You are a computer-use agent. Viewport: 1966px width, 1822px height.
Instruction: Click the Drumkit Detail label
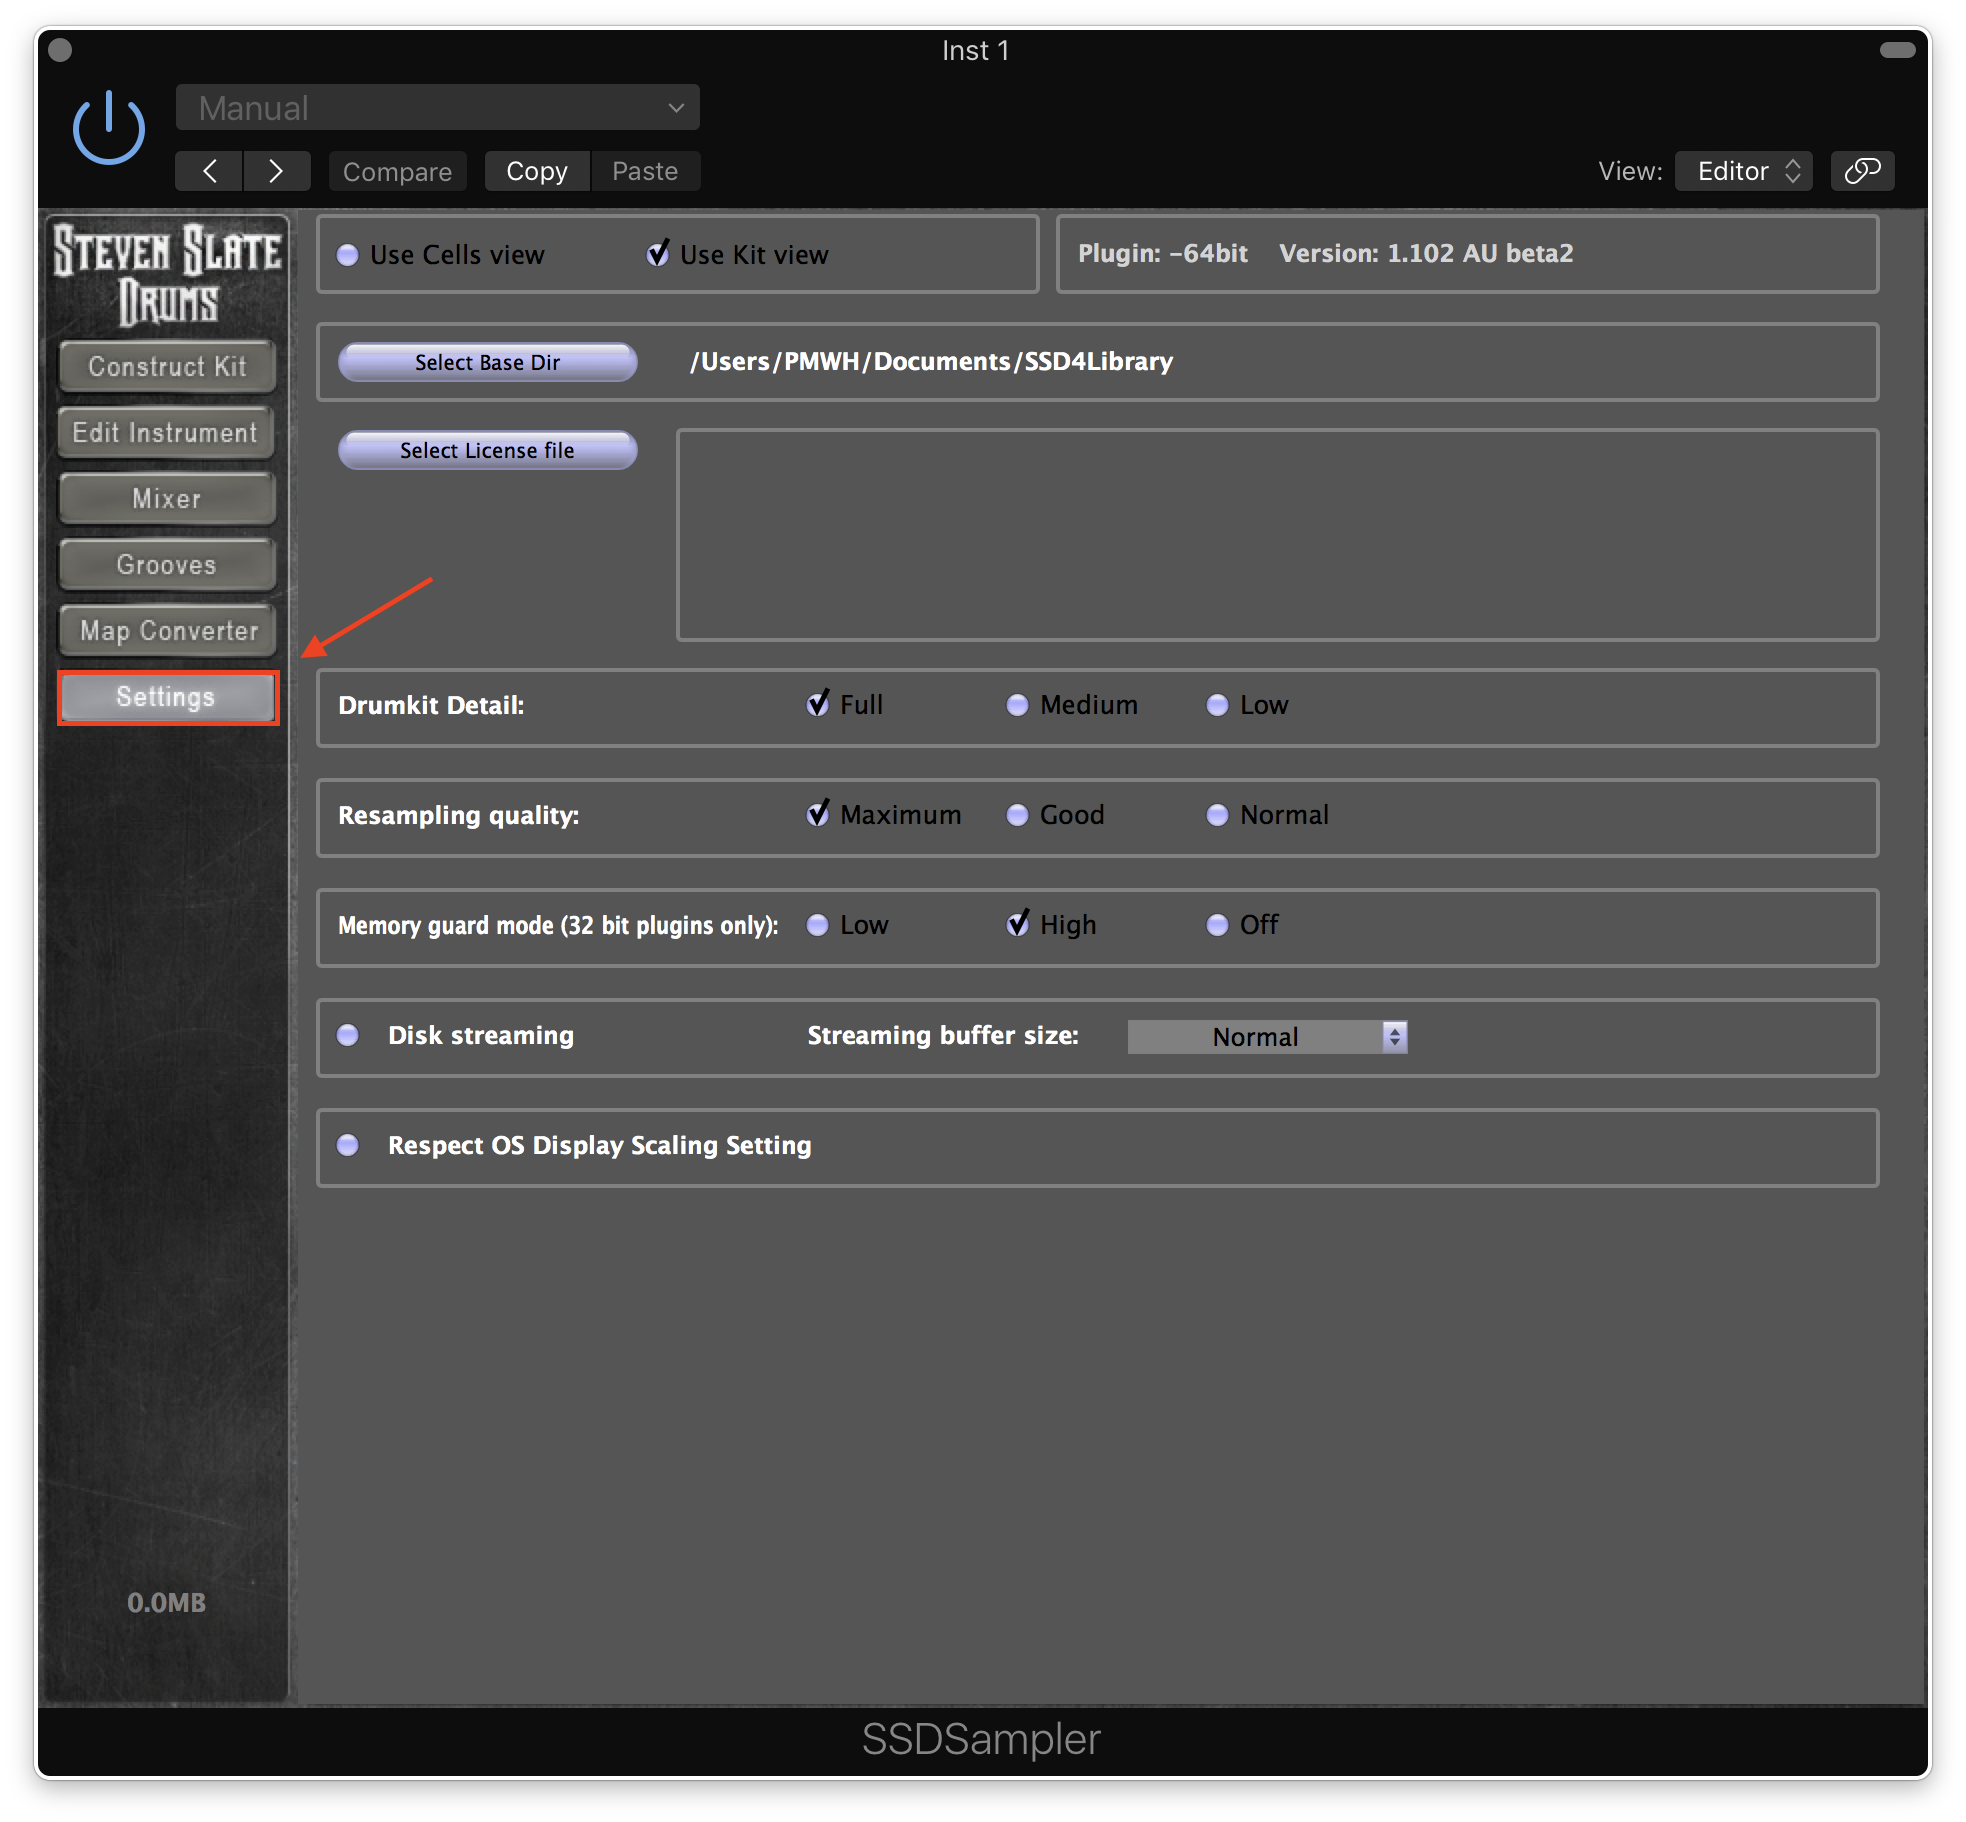click(x=431, y=705)
